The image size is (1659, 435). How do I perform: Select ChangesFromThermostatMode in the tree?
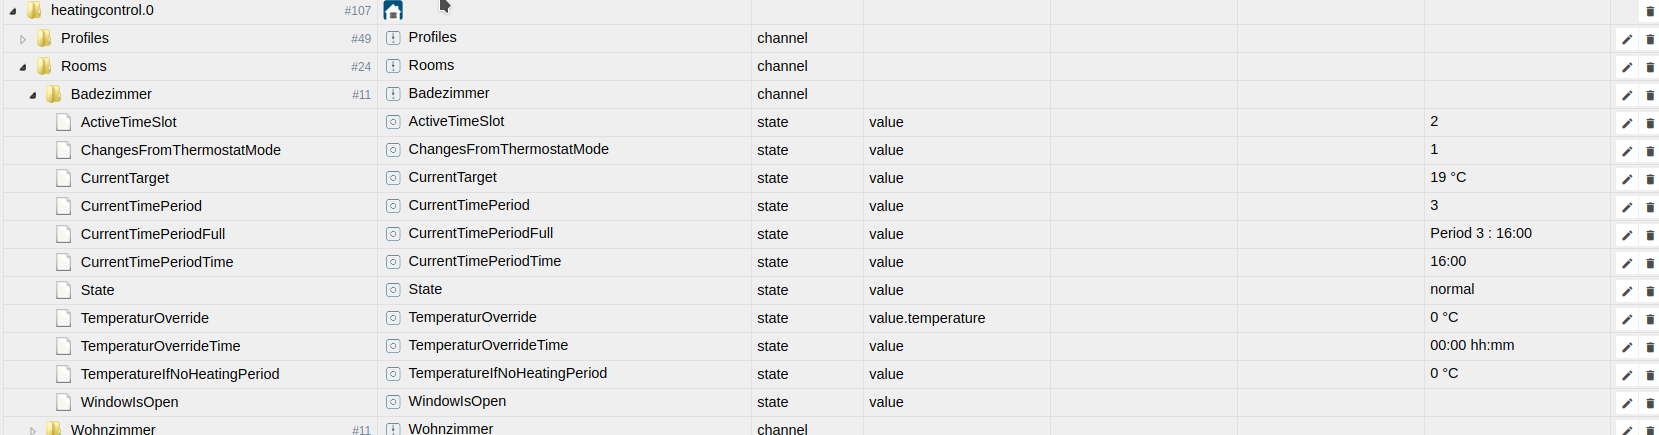180,150
